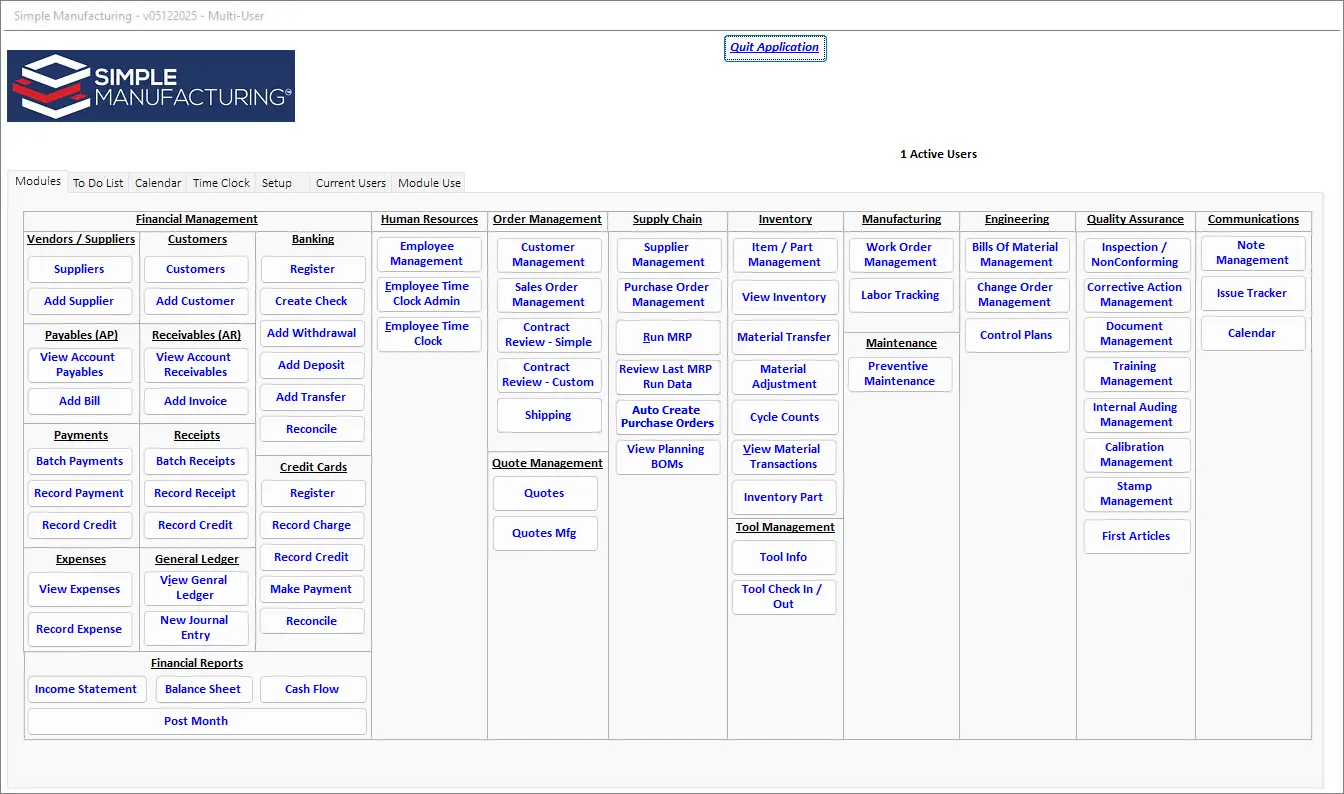Select the Current Users tab

[x=350, y=183]
